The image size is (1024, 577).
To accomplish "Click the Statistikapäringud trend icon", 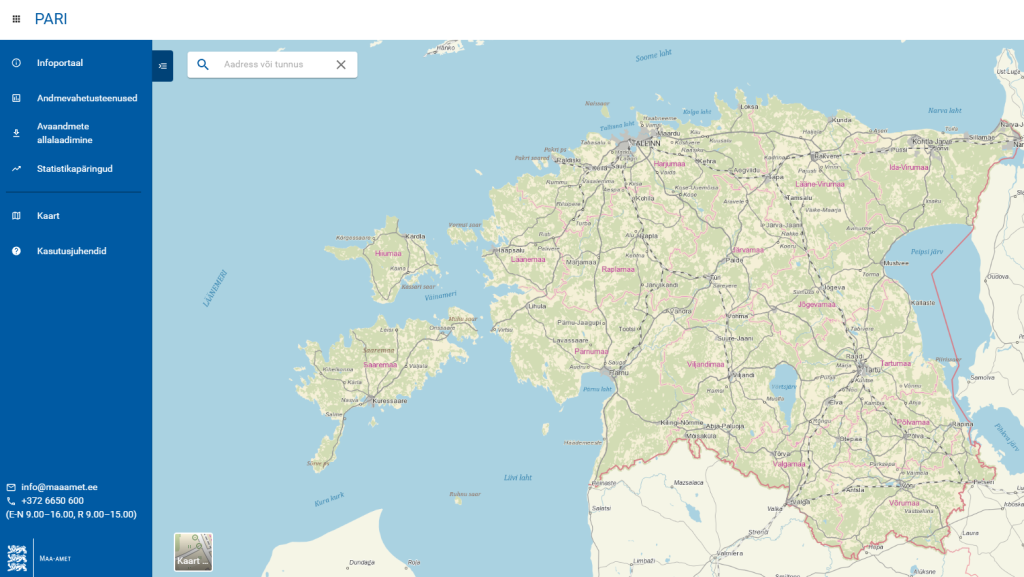I will 16,168.
